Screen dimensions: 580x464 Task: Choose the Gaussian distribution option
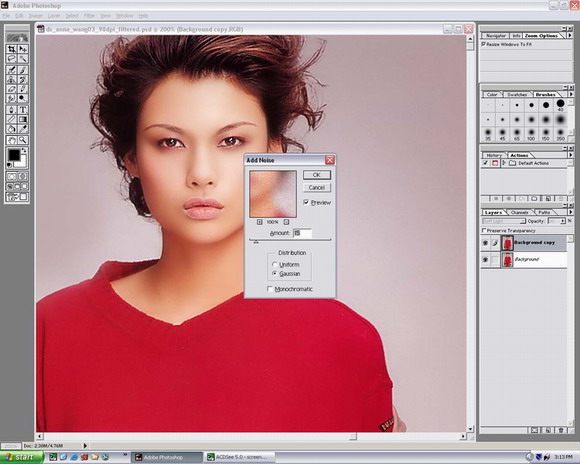[274, 274]
